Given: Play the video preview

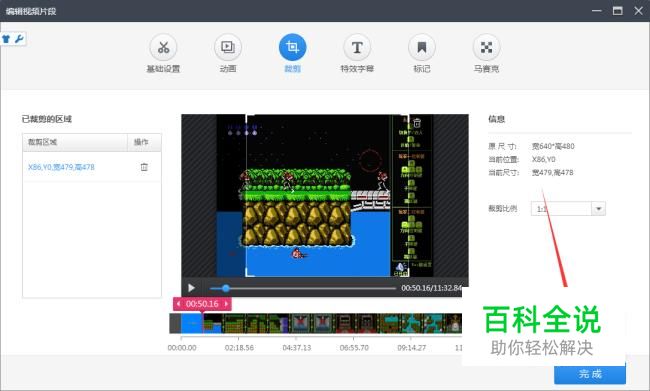Looking at the screenshot, I should pyautogui.click(x=191, y=288).
